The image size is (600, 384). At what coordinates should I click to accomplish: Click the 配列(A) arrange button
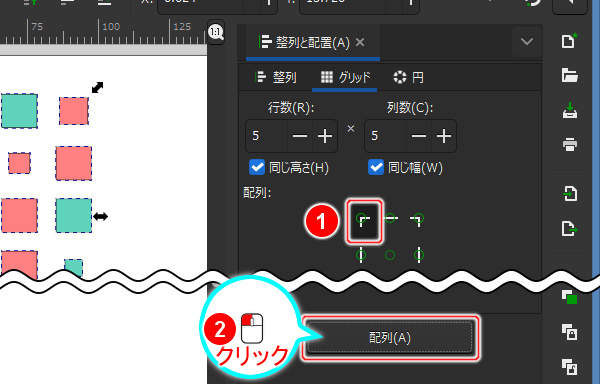[x=390, y=337]
